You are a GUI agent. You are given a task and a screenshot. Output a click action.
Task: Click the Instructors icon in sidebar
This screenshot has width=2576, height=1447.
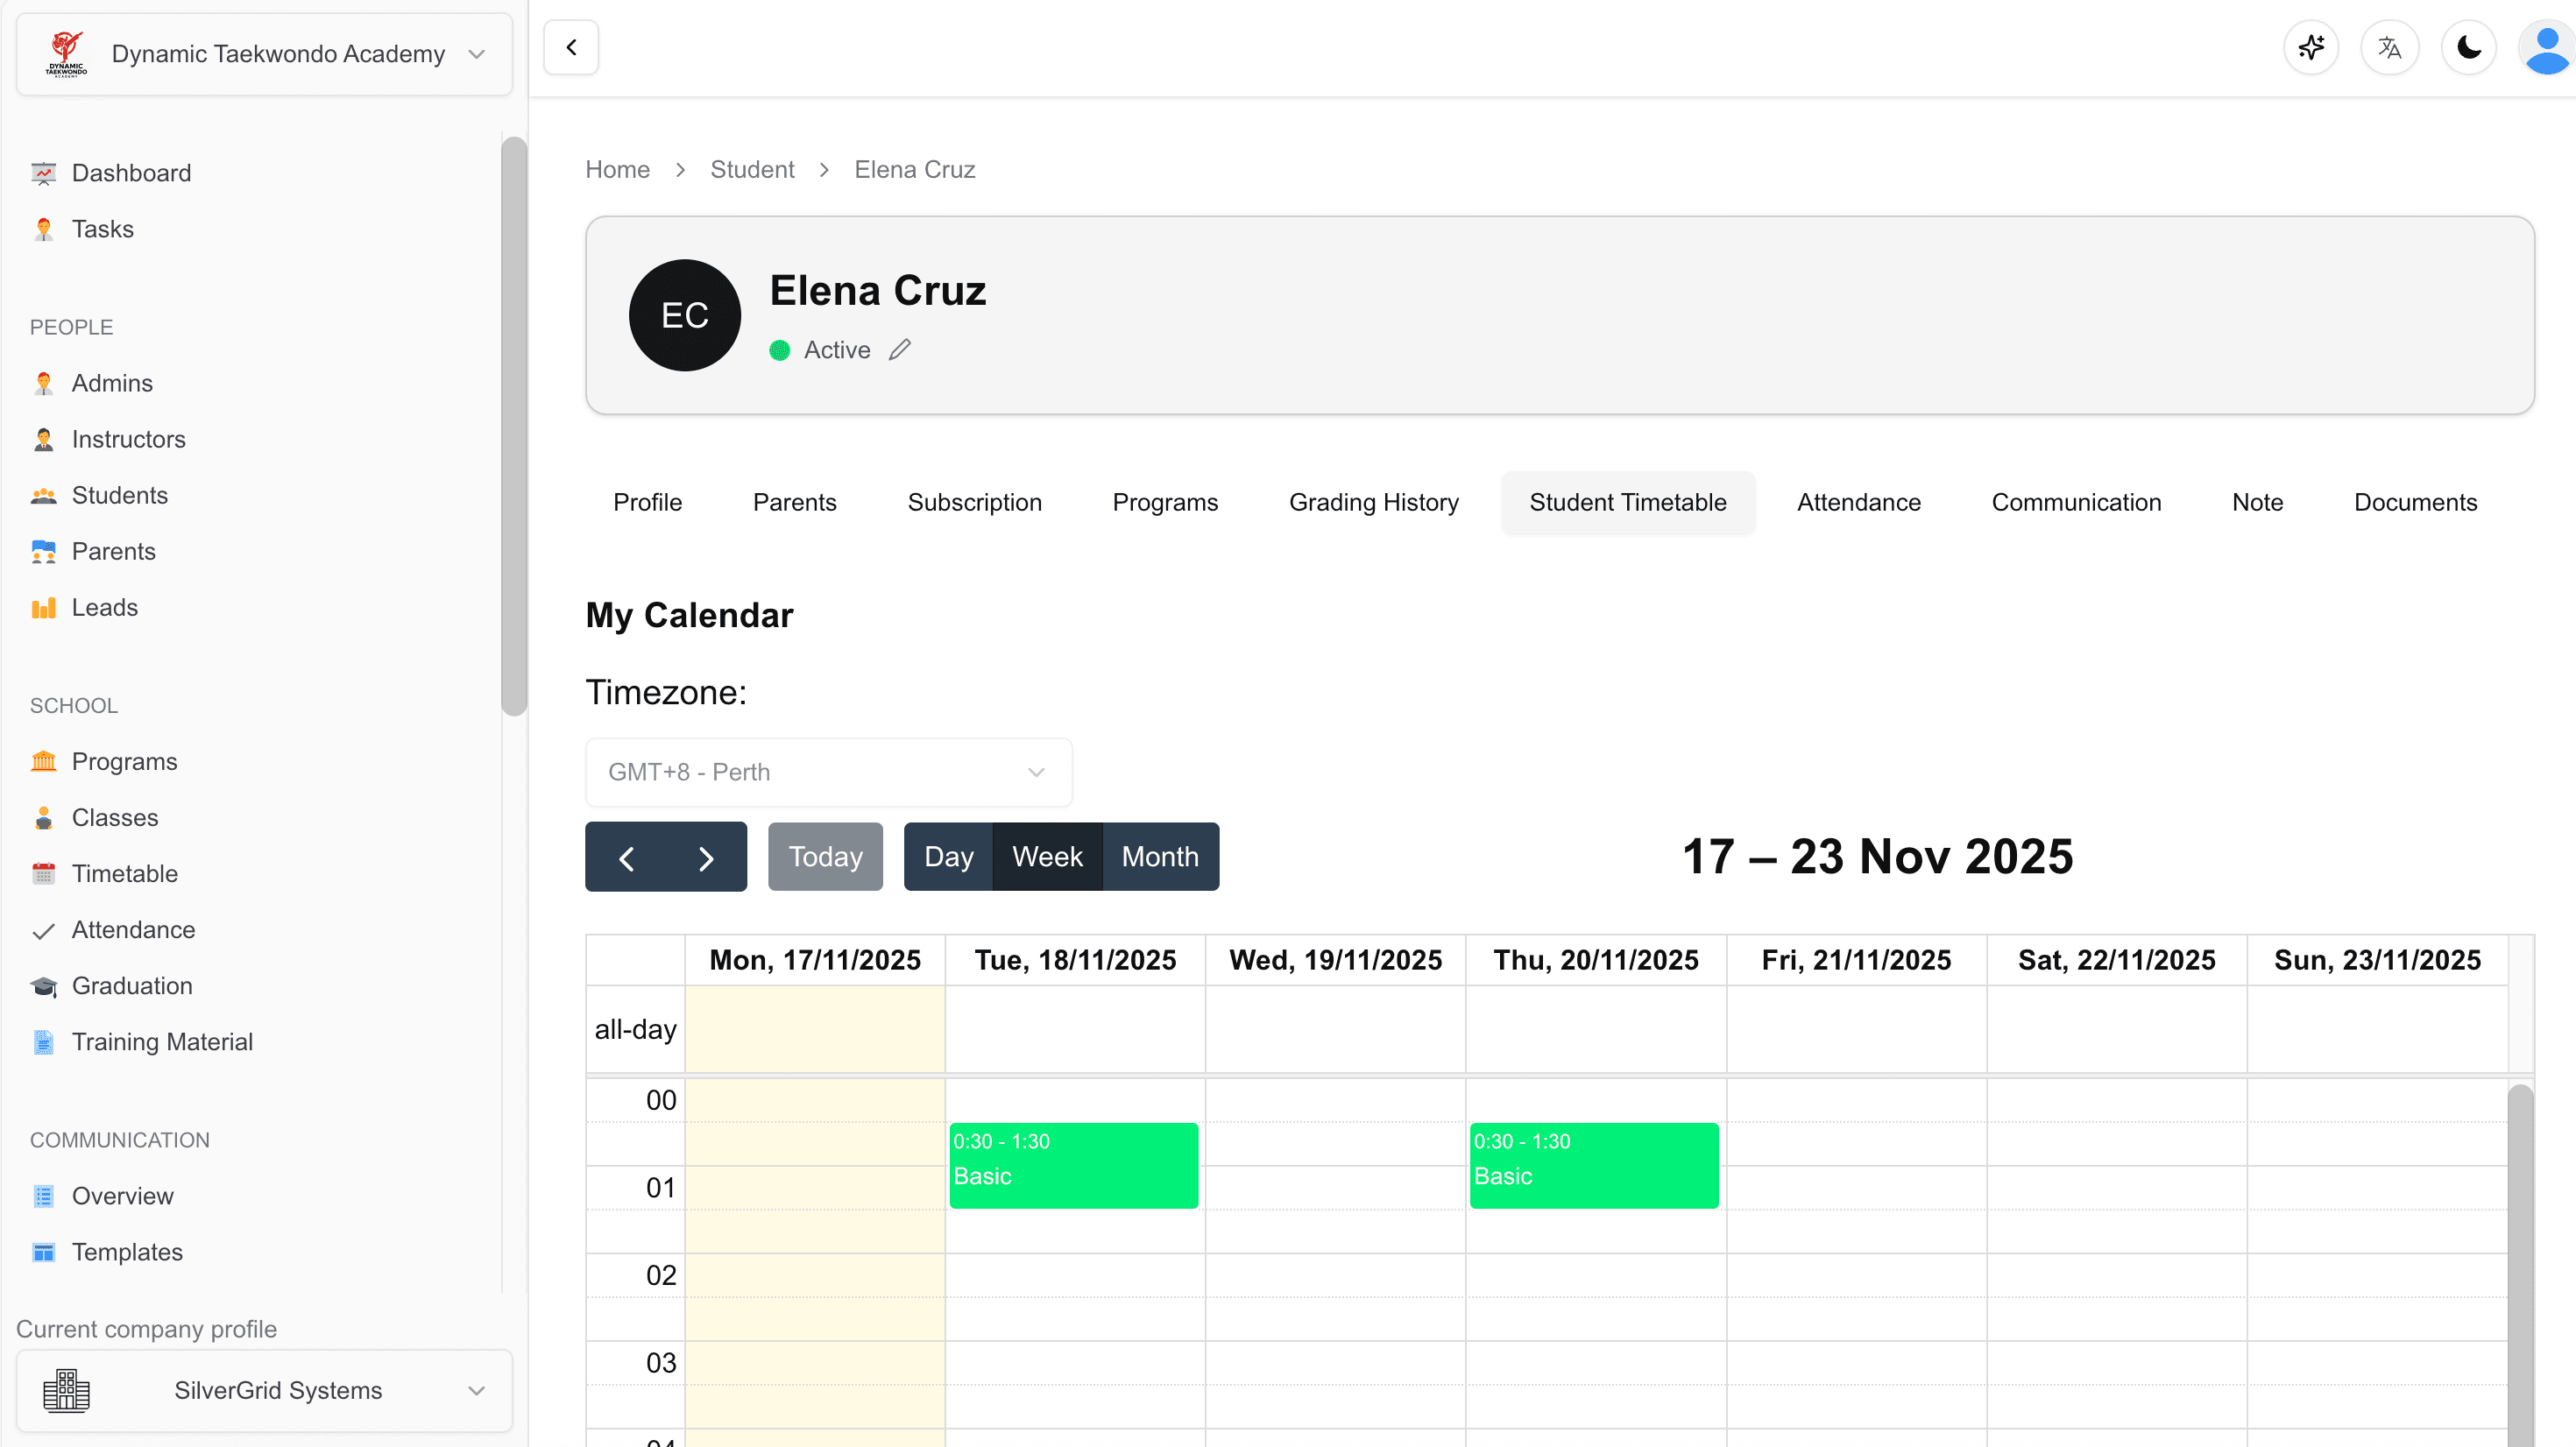click(43, 440)
